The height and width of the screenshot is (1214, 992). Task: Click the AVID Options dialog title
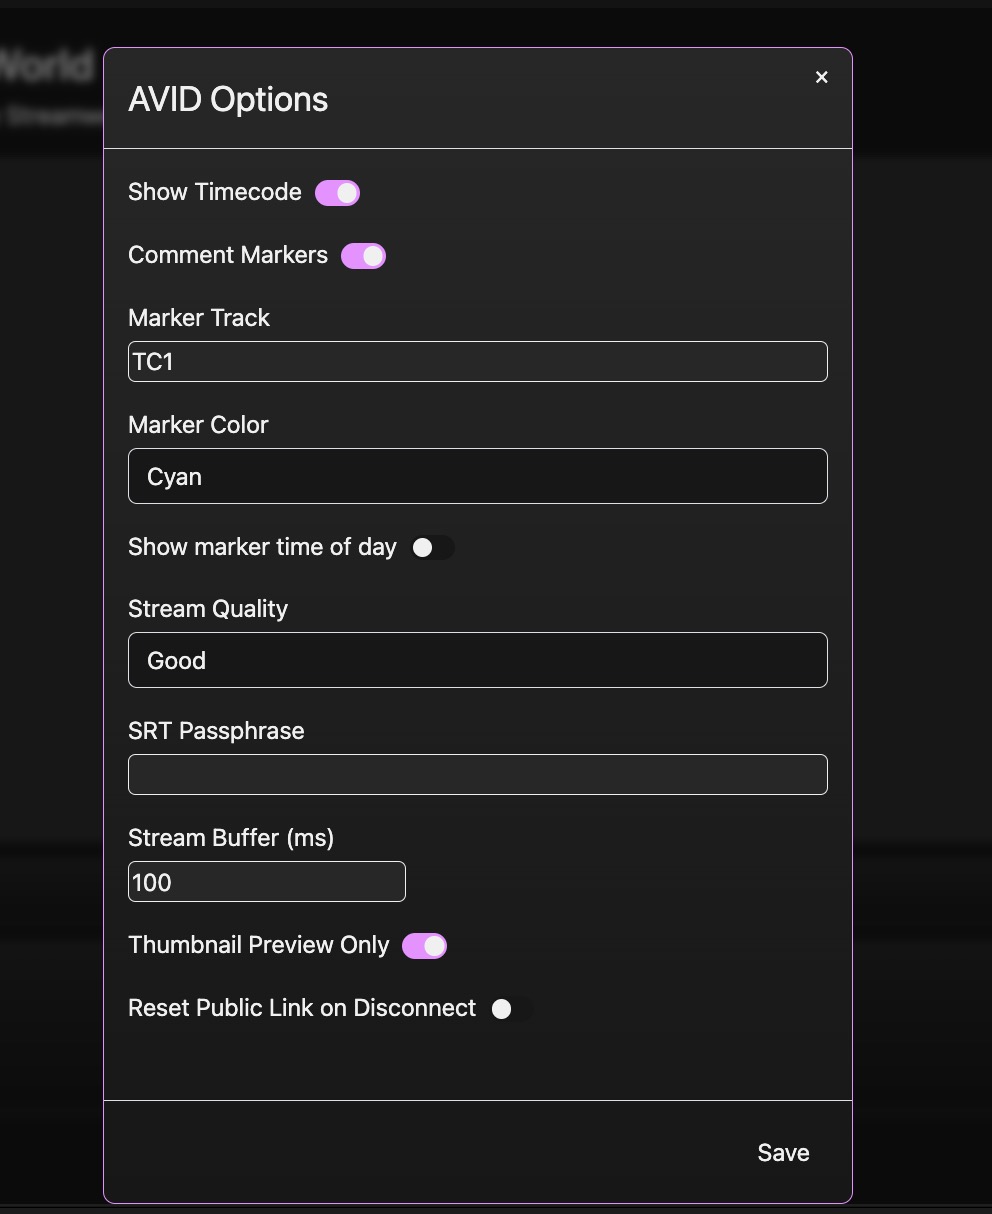[x=228, y=99]
